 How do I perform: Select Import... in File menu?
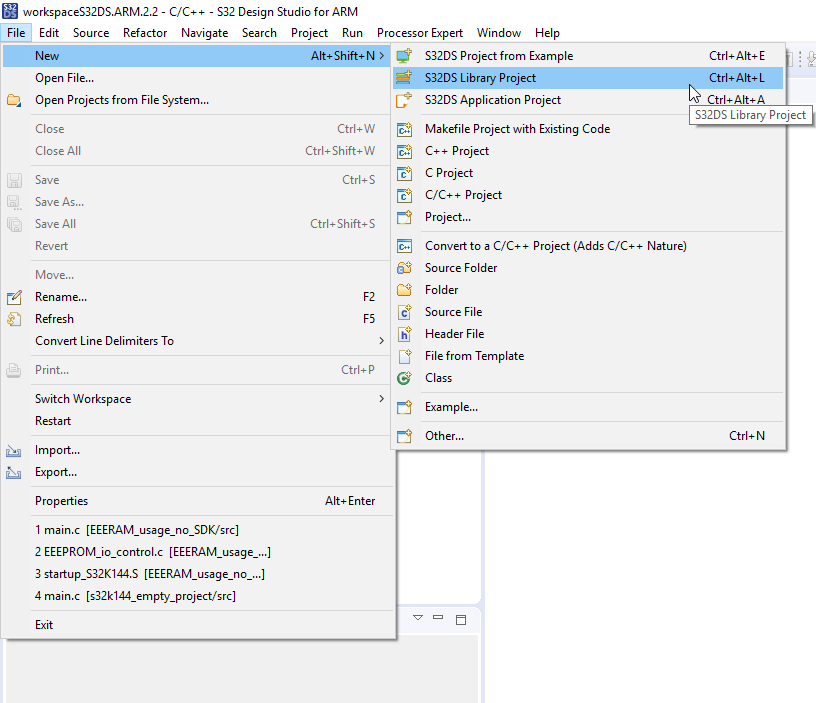coord(198,450)
